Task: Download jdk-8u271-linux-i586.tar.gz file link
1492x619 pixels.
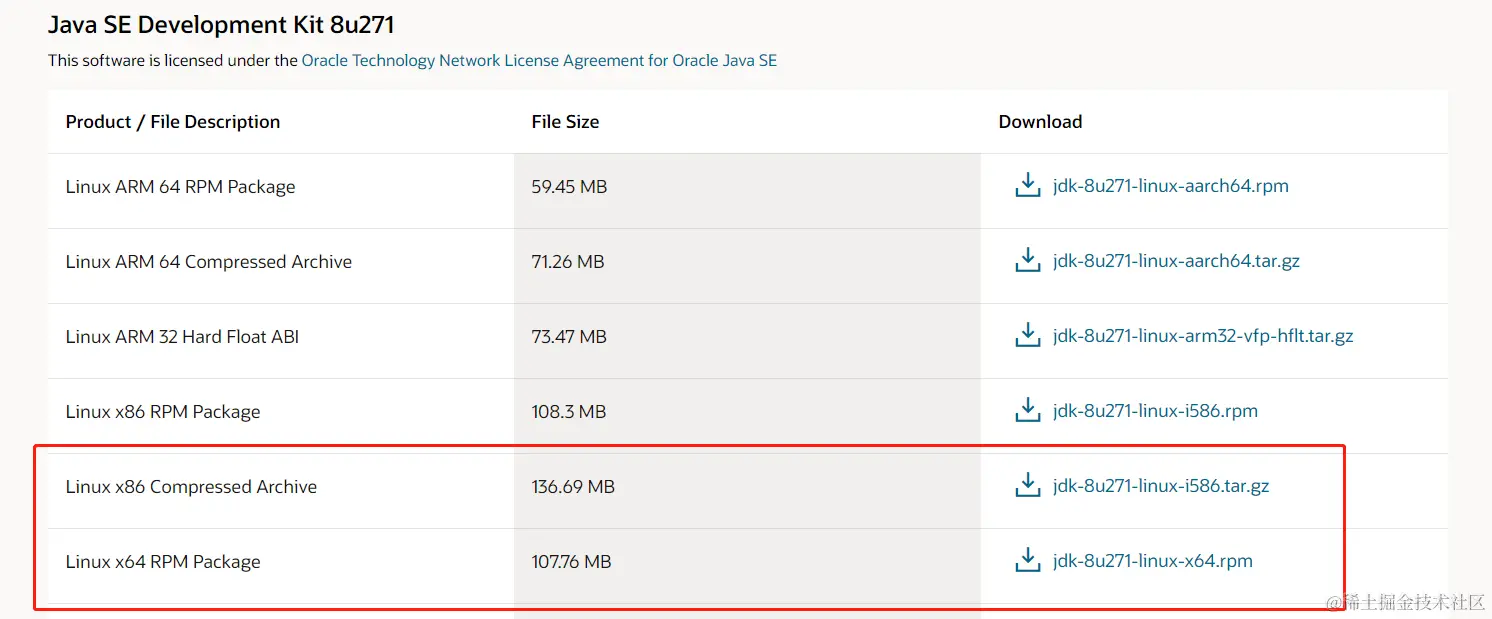Action: coord(1161,486)
